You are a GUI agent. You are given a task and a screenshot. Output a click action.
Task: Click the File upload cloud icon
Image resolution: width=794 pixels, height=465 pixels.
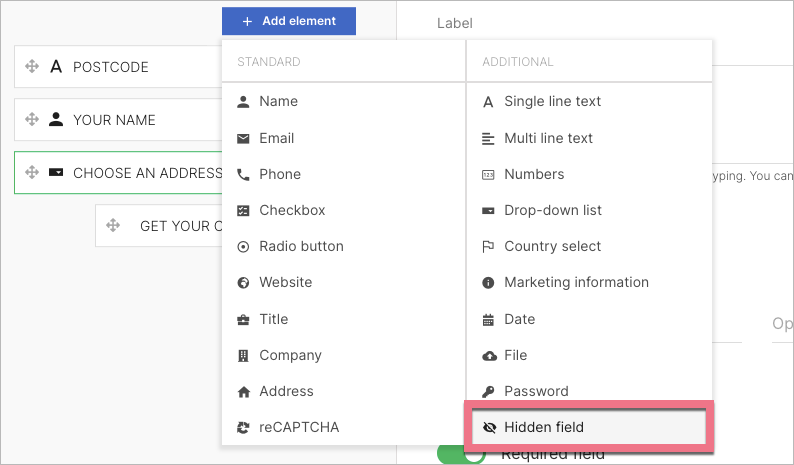[x=488, y=355]
